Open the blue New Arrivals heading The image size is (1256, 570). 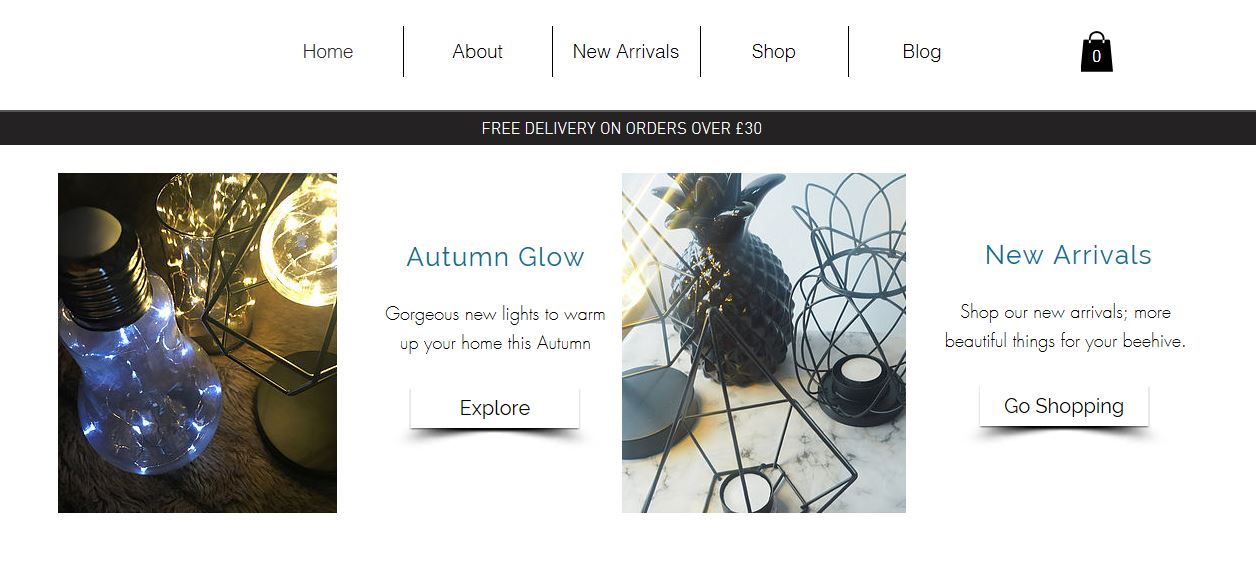click(x=1068, y=255)
